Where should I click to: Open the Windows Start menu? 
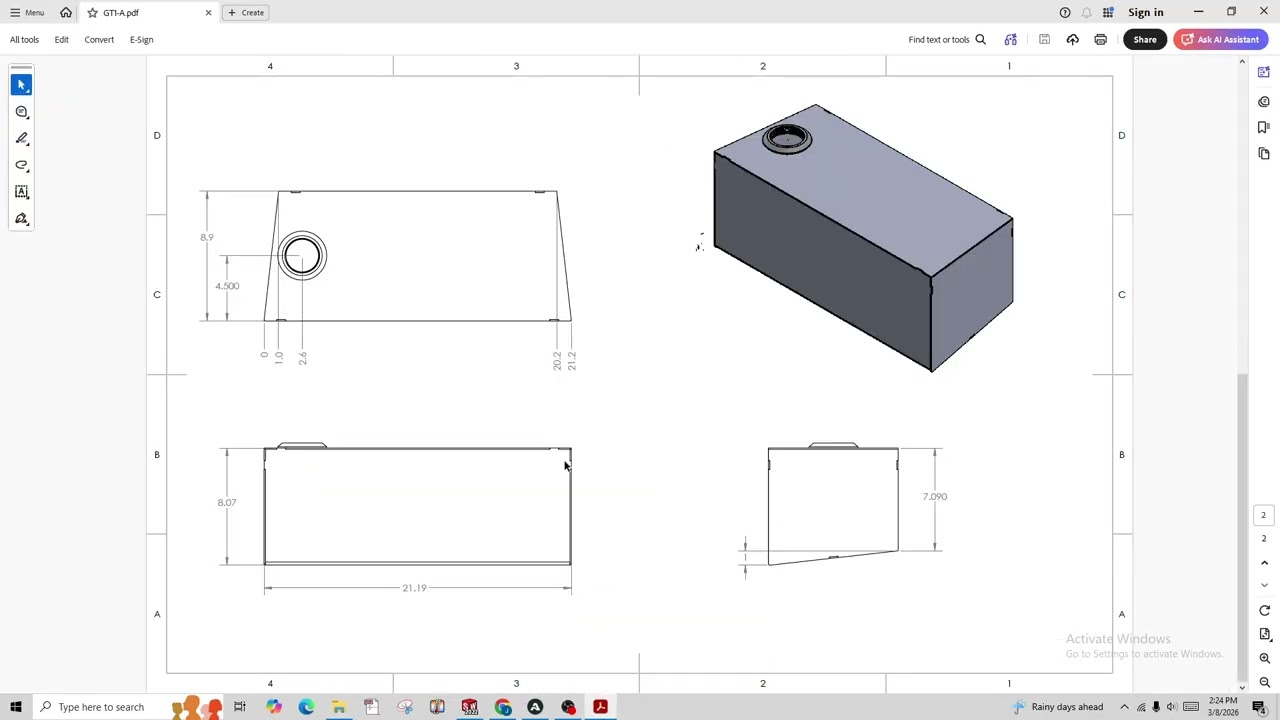(16, 707)
